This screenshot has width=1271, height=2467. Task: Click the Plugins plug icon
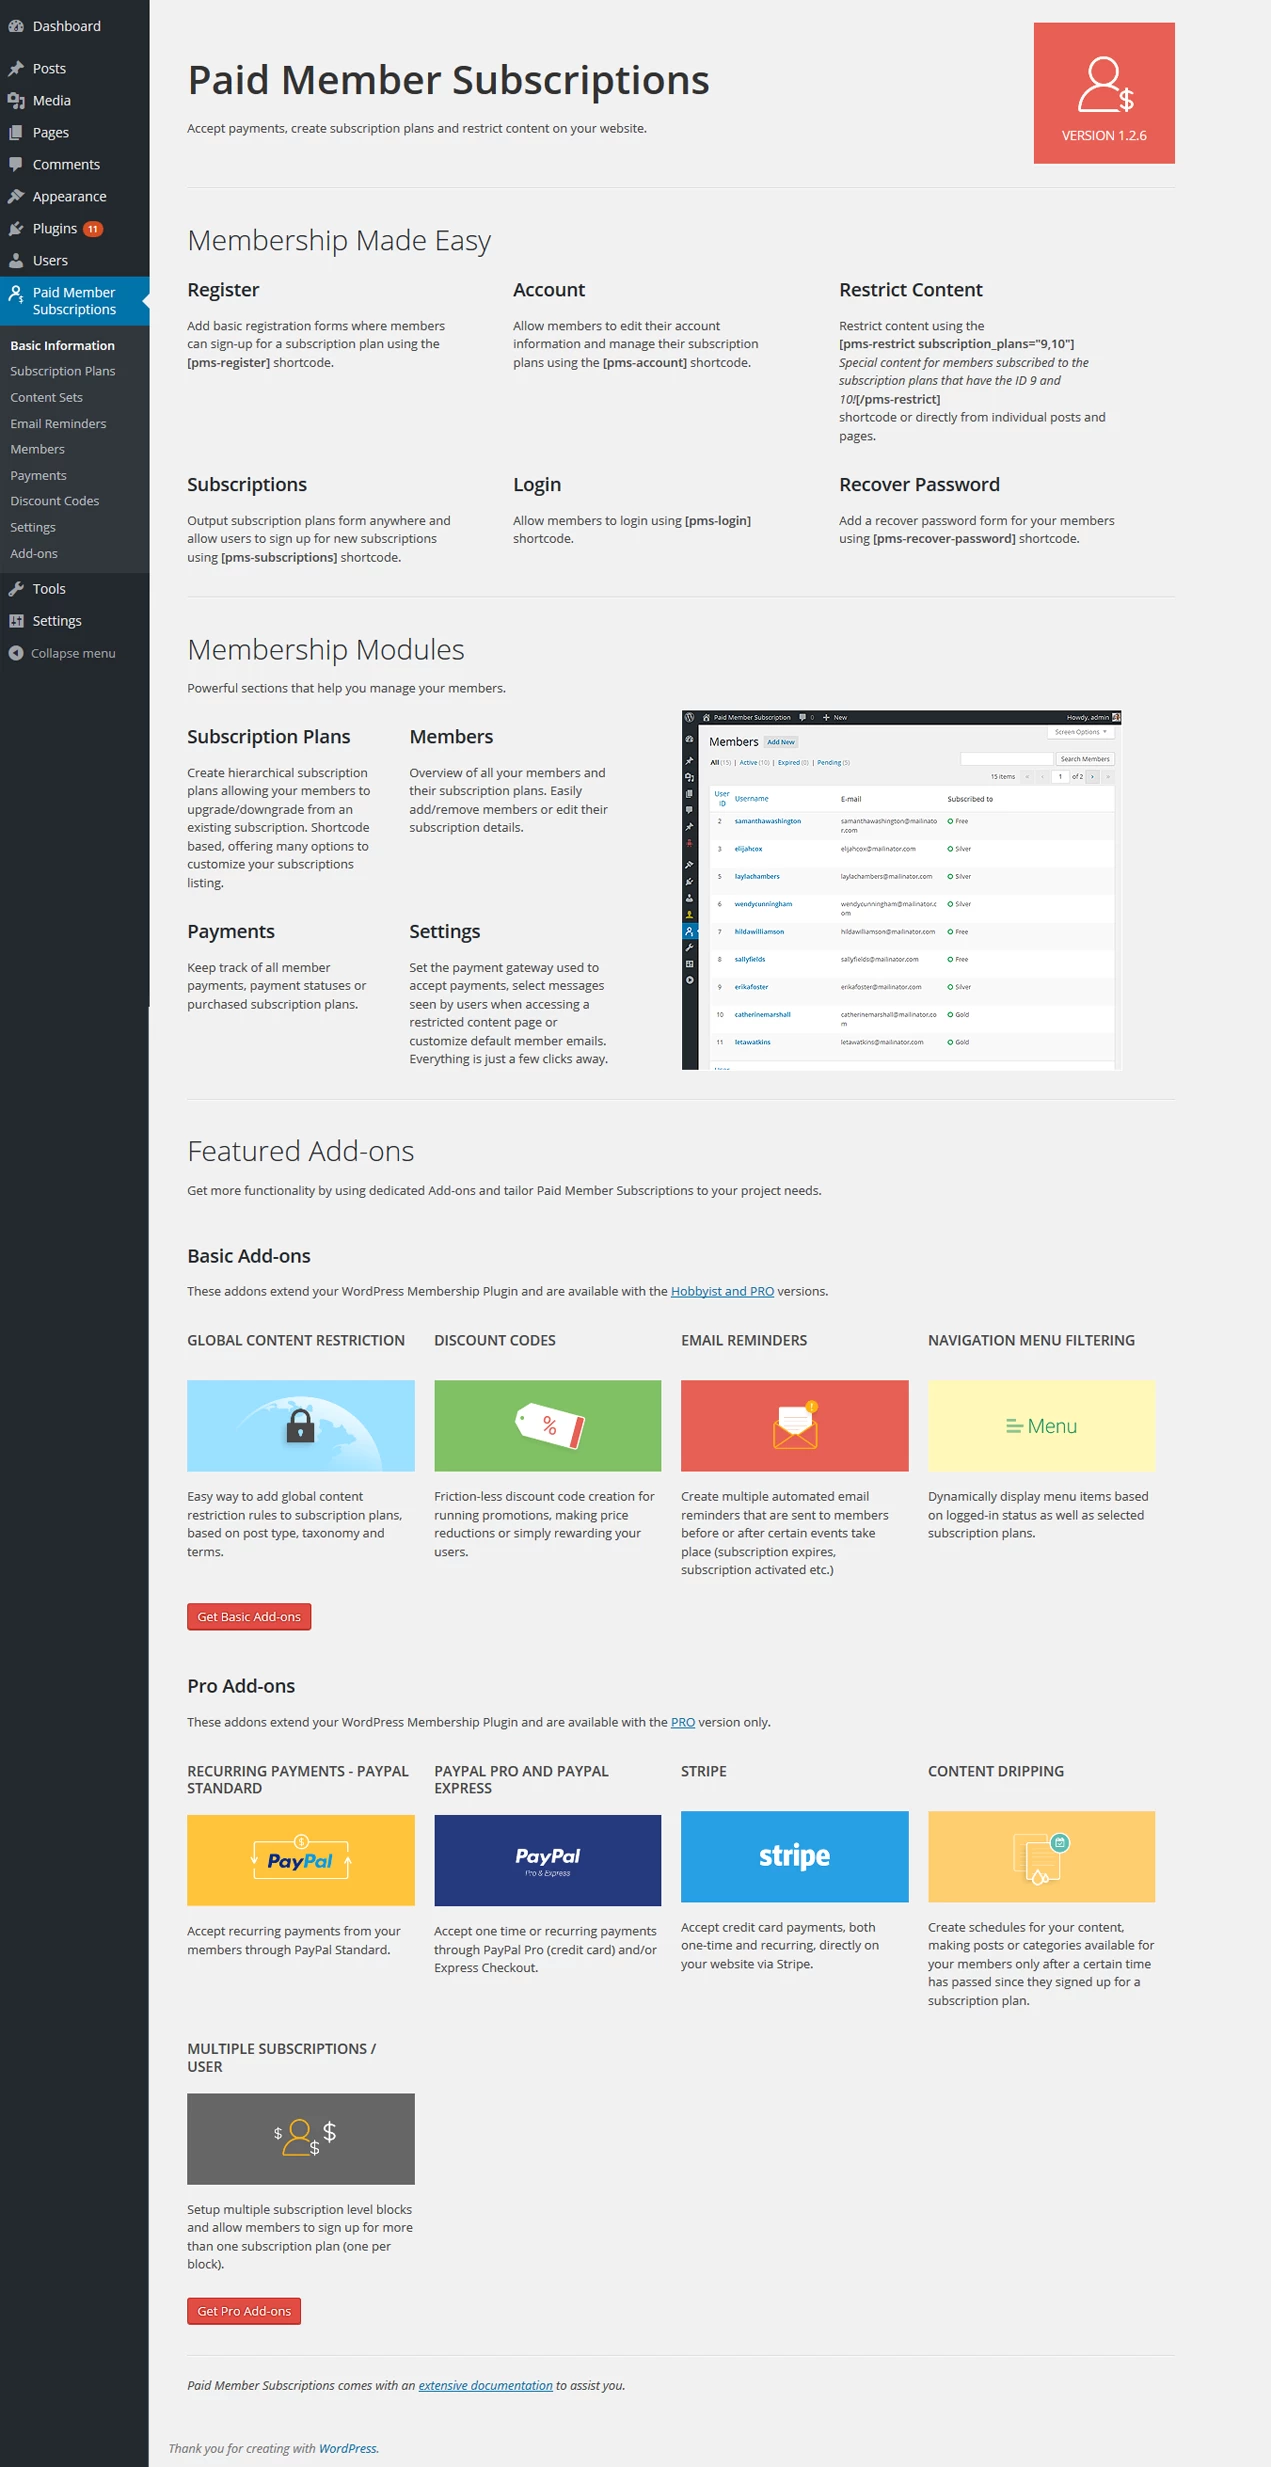click(16, 228)
